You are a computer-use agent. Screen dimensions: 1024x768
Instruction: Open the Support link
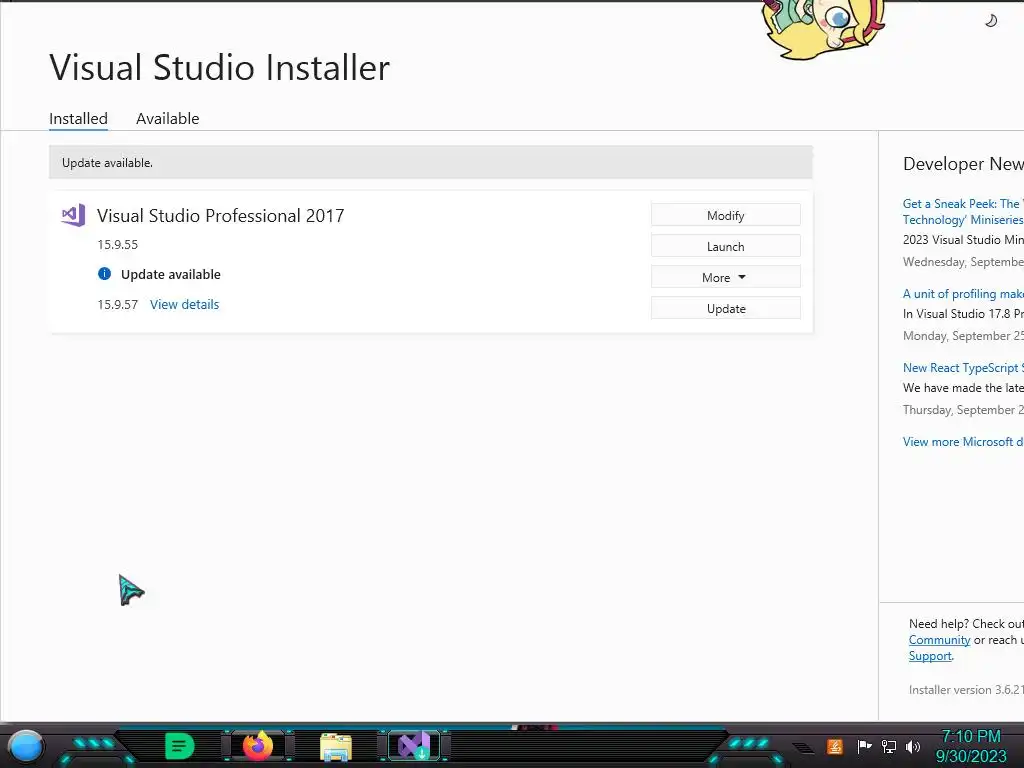[930, 656]
